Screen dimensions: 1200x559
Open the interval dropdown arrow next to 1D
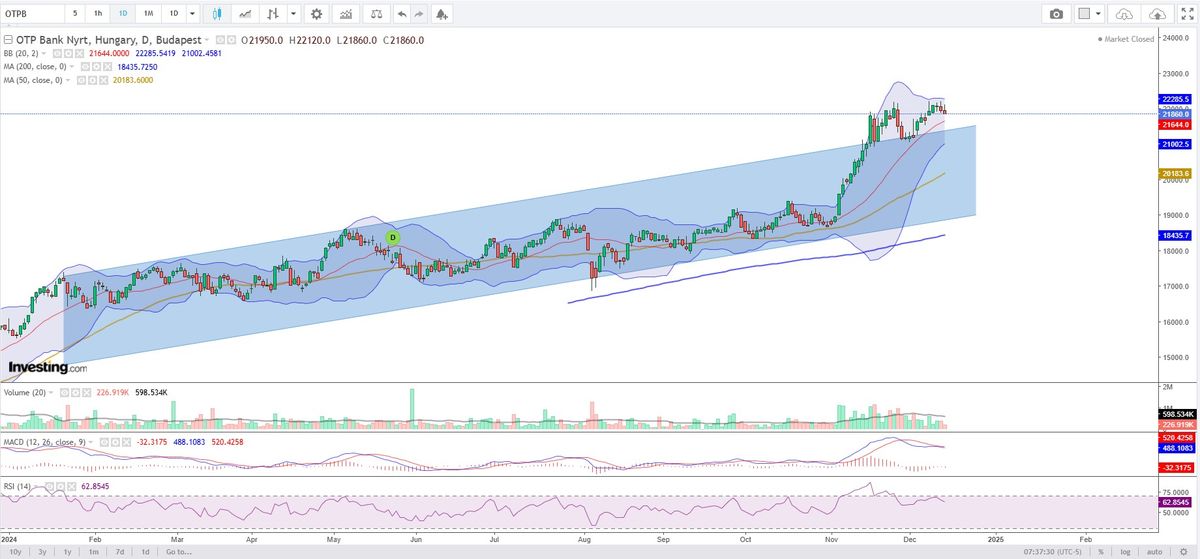pos(192,14)
